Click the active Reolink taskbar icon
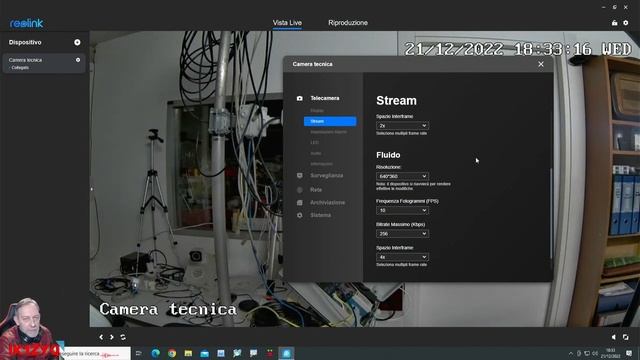Screen dimensions: 640x360 286,353
